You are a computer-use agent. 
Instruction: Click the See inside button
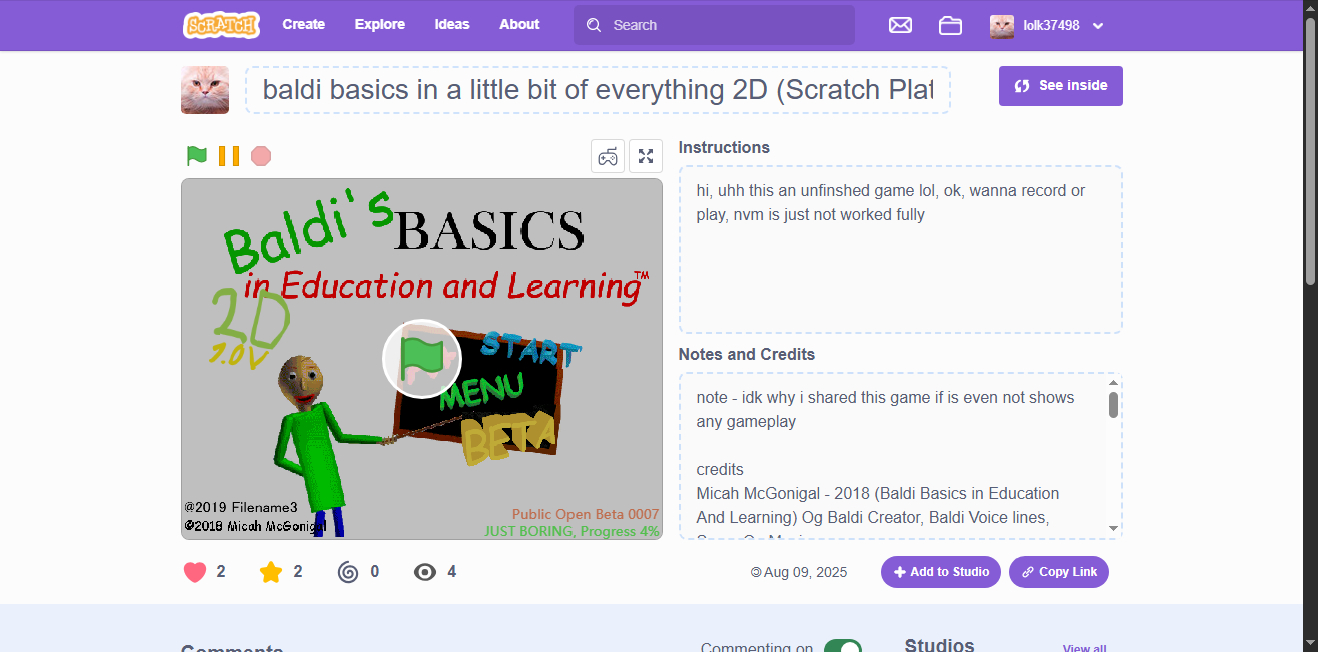[1061, 86]
